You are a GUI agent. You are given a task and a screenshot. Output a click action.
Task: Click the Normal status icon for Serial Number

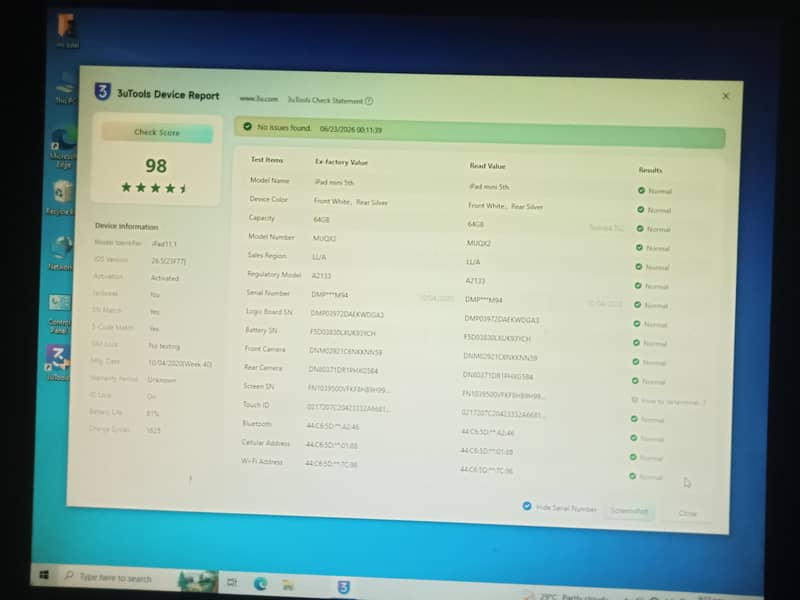637,305
